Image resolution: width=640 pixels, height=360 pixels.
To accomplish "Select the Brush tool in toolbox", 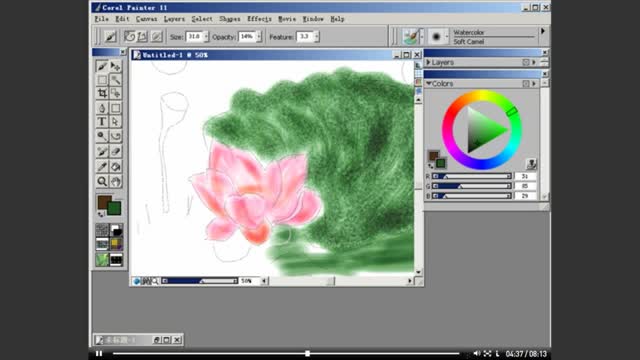I will [x=102, y=66].
